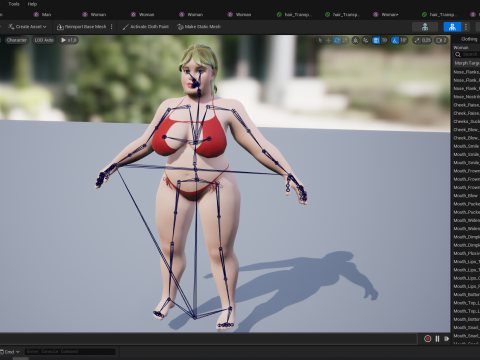Open the Character viewport menu
The image size is (480, 360).
coord(16,40)
